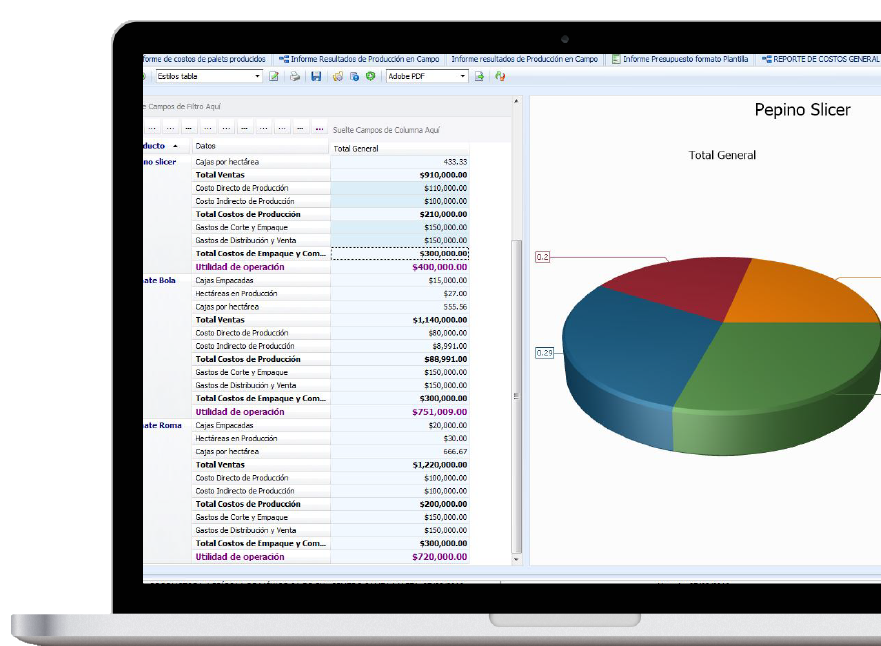Open the Adobe PDF format dropdown
Viewport: 881px width, 646px height.
coord(462,76)
